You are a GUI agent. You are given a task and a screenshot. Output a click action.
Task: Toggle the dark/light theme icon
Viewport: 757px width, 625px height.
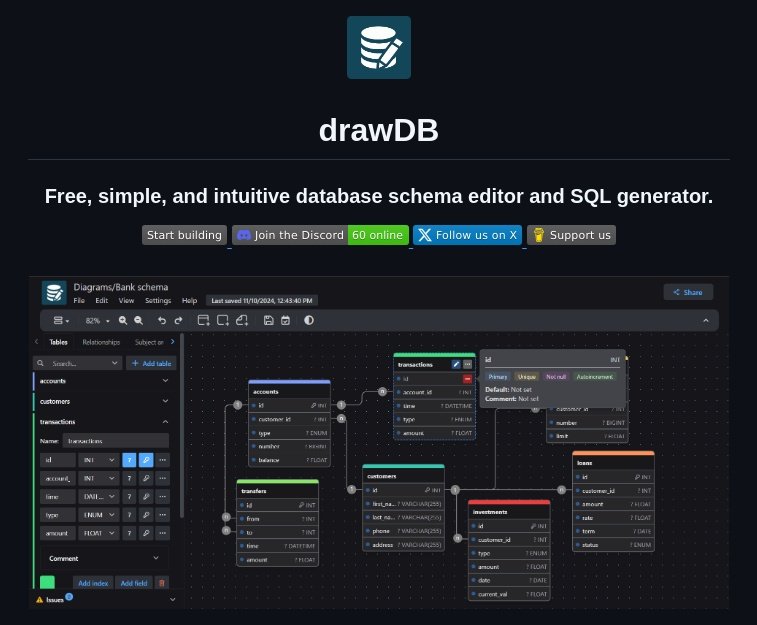pyautogui.click(x=309, y=320)
